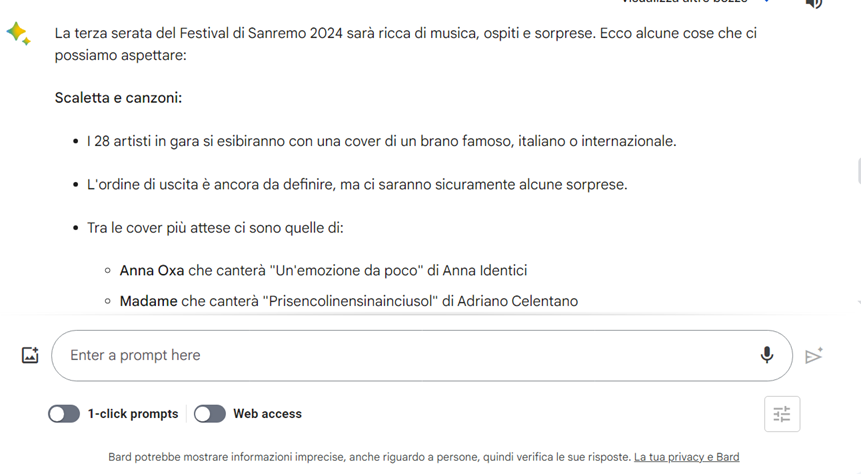Click the Bard disclaimer text
The width and height of the screenshot is (861, 474).
point(370,457)
